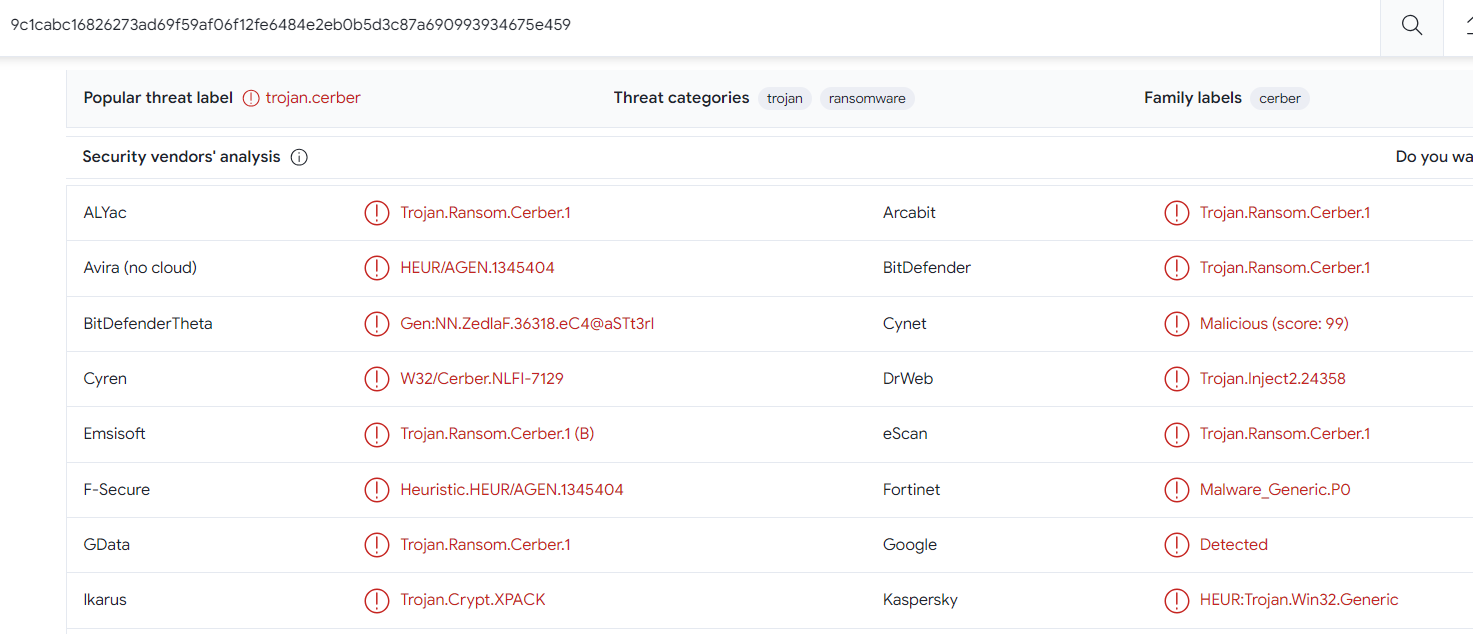The width and height of the screenshot is (1473, 634).
Task: Click Heuristic.HEUR/AGEN.1345404 result text
Action: 512,490
